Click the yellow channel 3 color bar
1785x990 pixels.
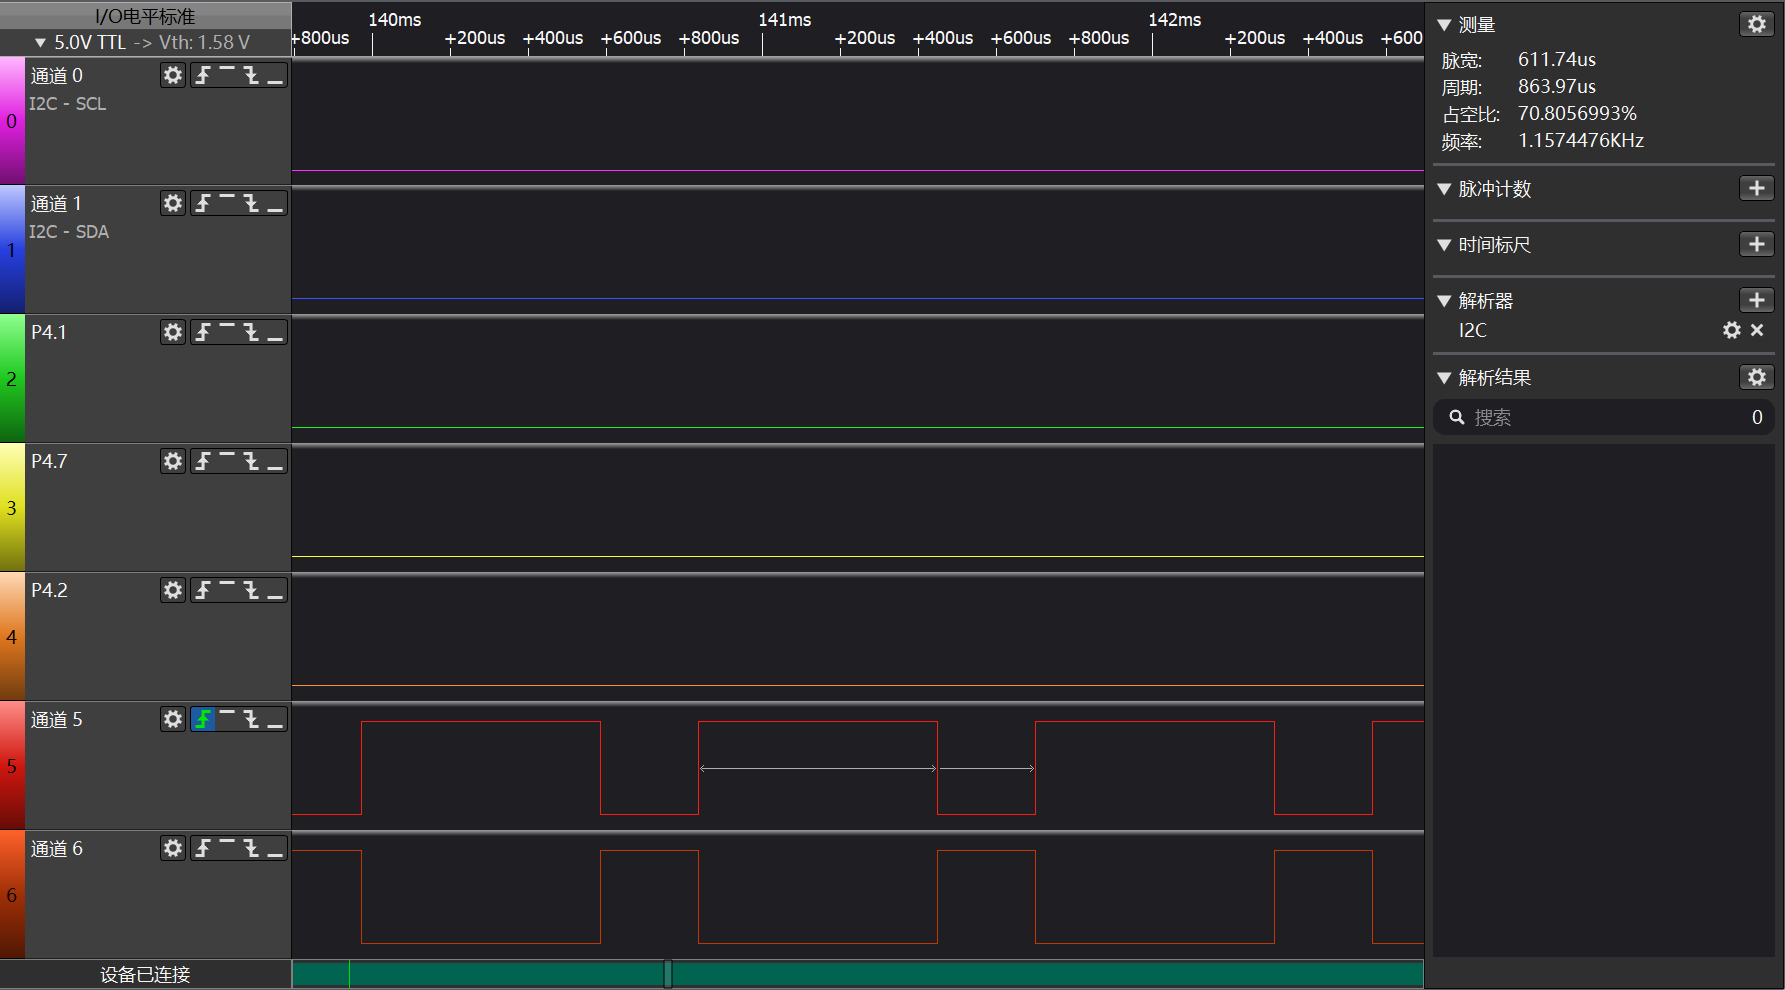coord(12,508)
